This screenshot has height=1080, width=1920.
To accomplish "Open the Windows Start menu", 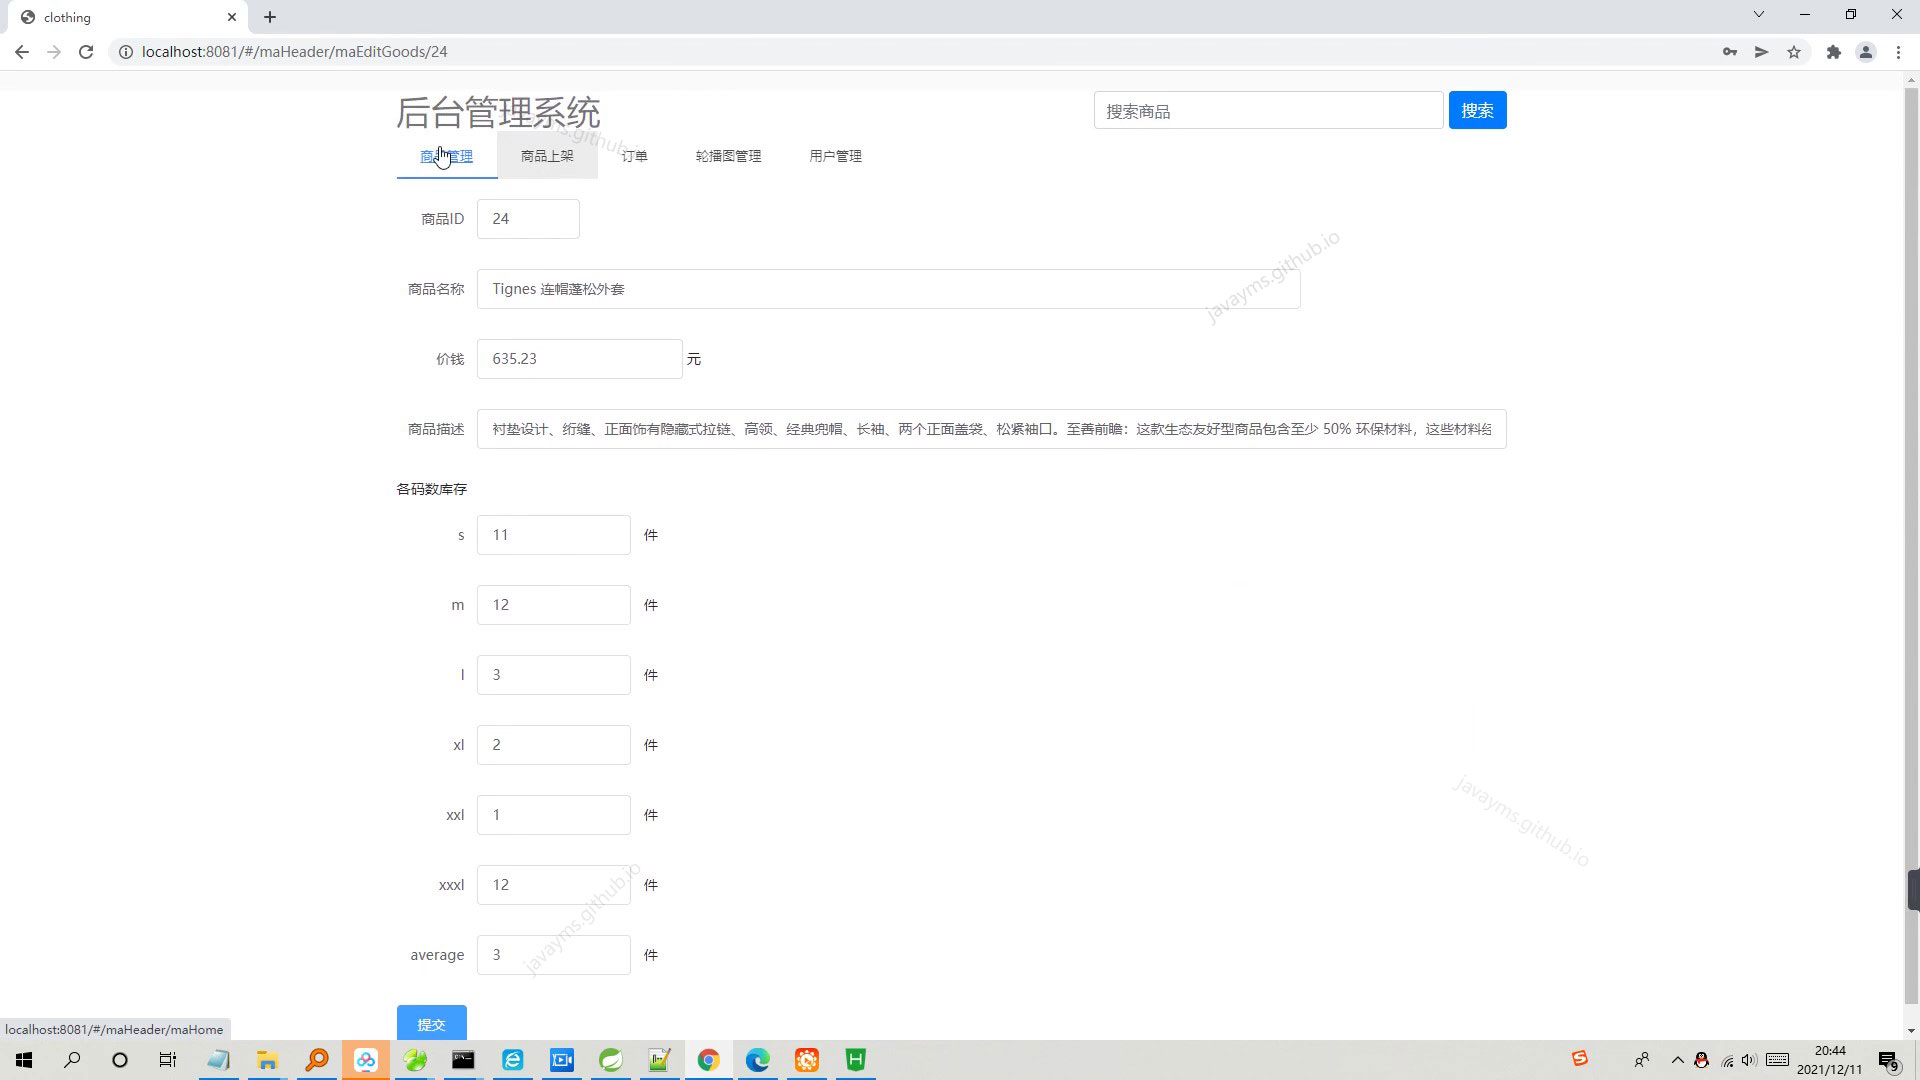I will (24, 1060).
